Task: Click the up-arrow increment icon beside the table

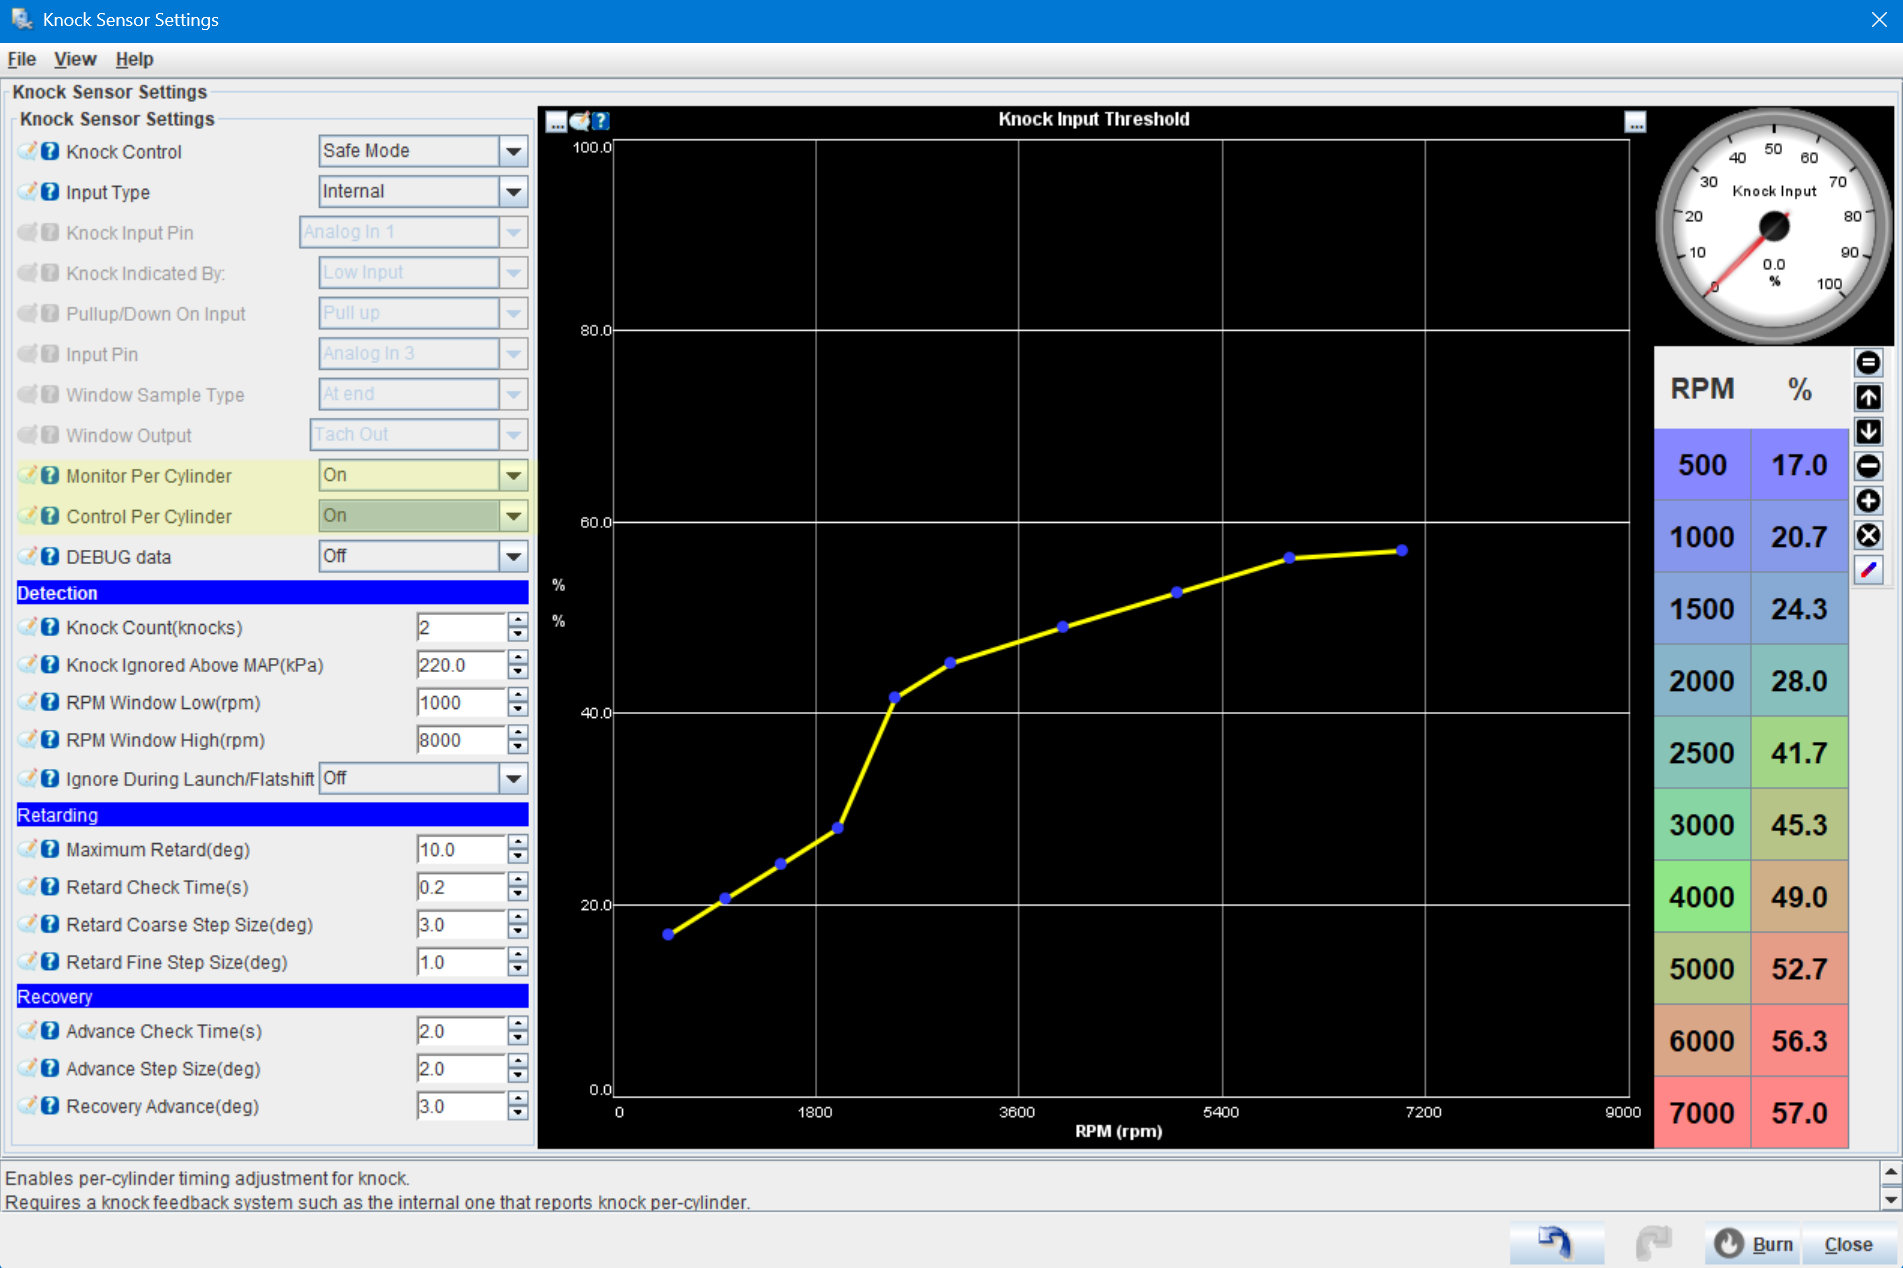Action: click(1868, 397)
